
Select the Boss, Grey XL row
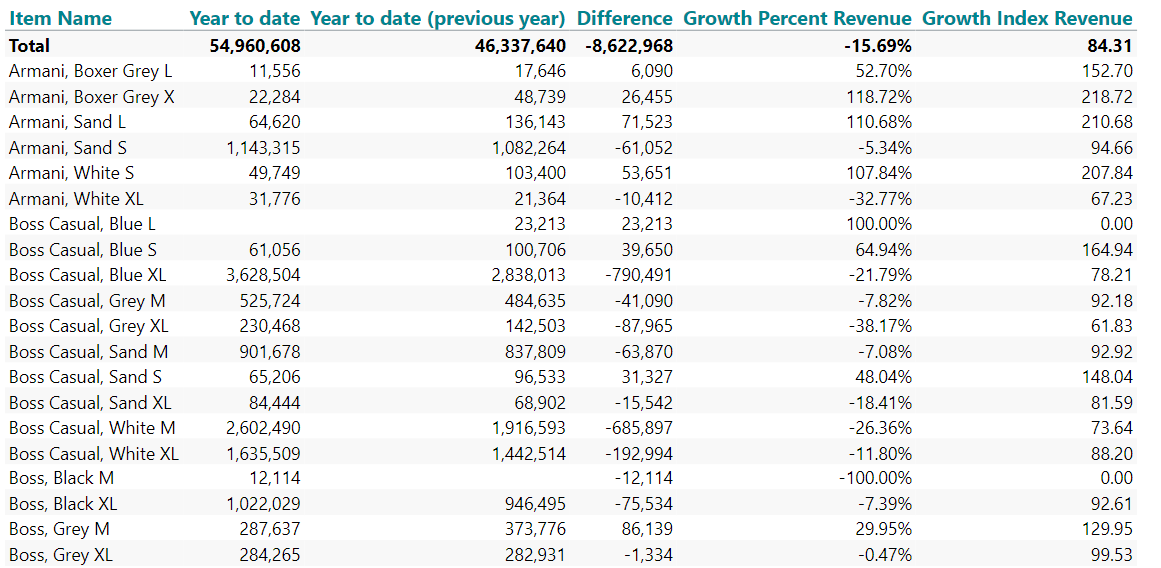tap(61, 555)
